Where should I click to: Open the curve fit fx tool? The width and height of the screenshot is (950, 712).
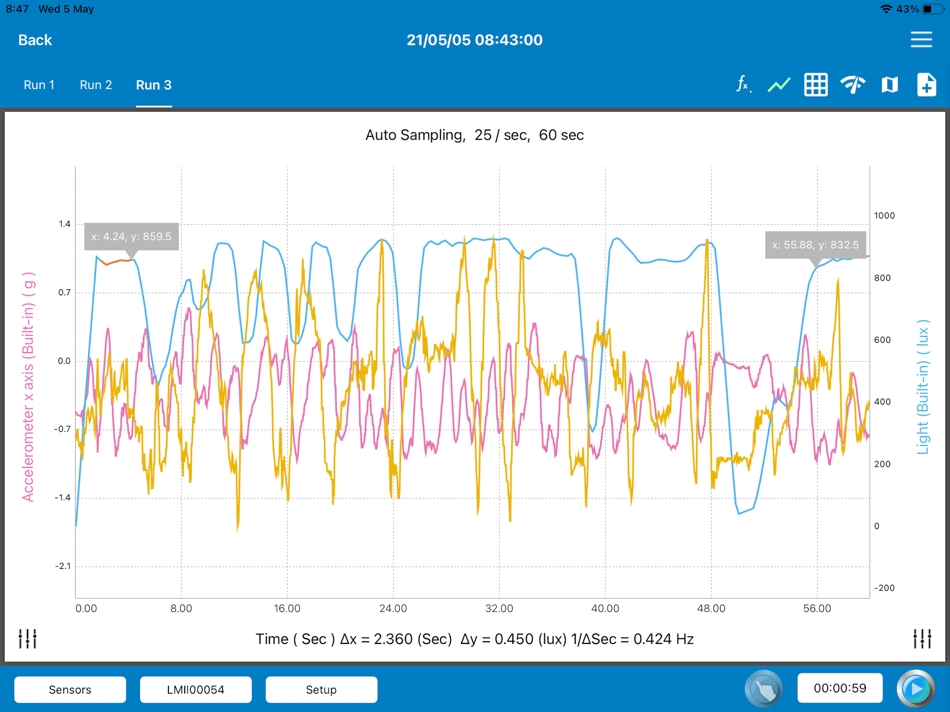tap(741, 85)
